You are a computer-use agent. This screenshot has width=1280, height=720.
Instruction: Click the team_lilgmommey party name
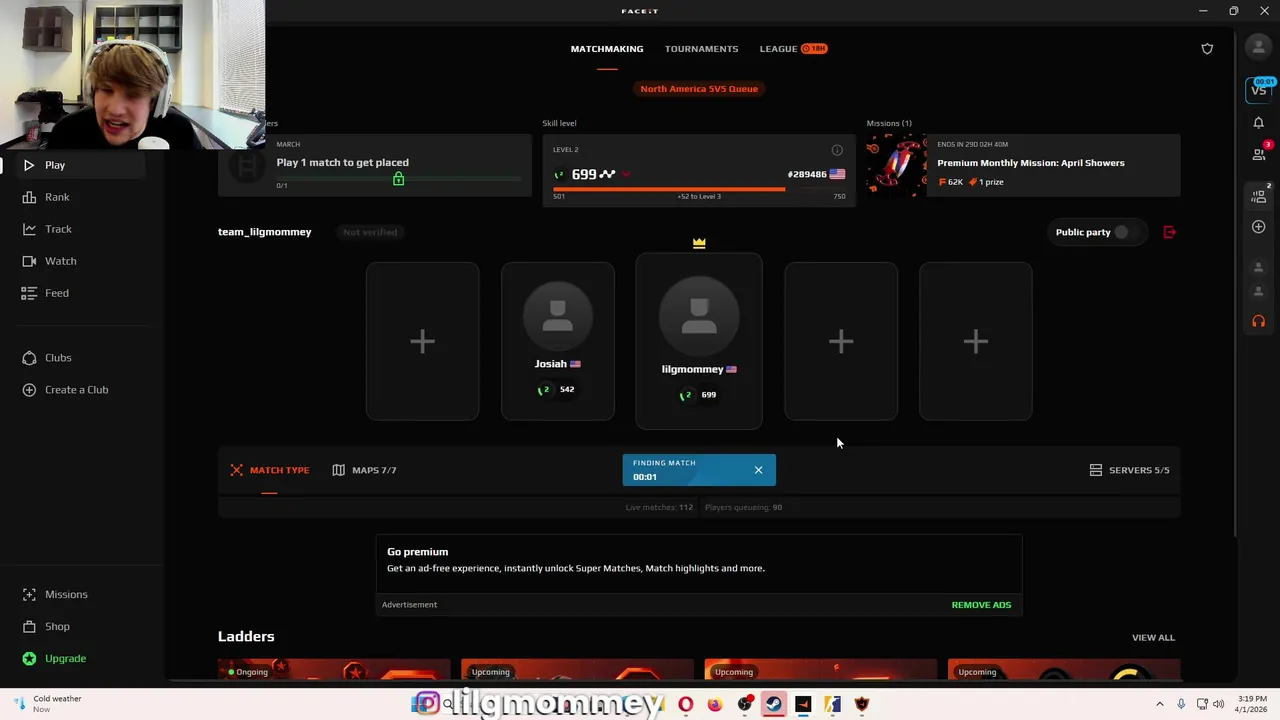coord(264,232)
